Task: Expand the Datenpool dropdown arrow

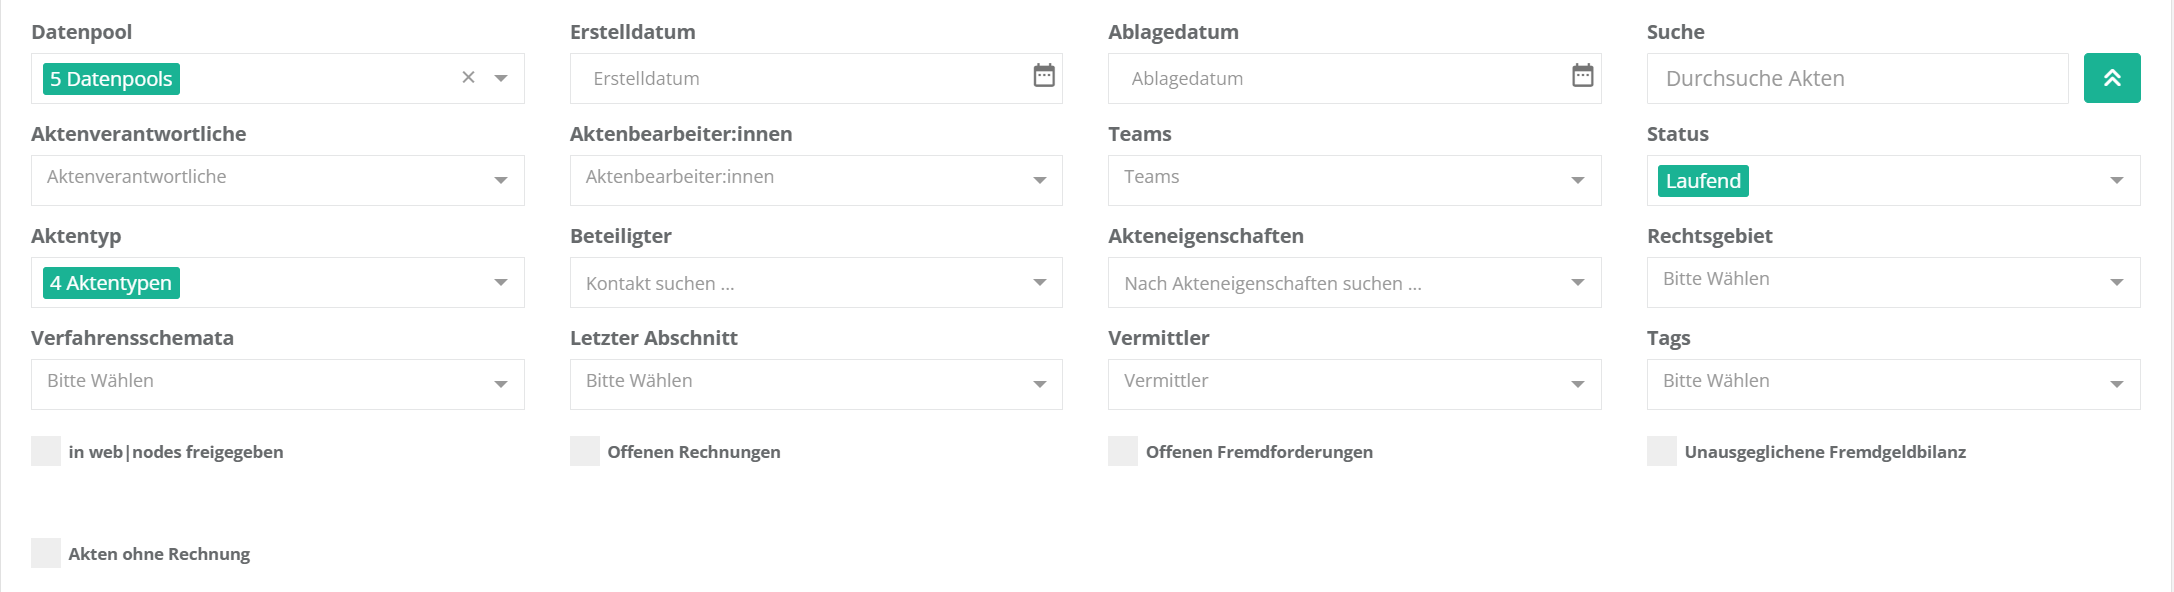Action: point(501,78)
